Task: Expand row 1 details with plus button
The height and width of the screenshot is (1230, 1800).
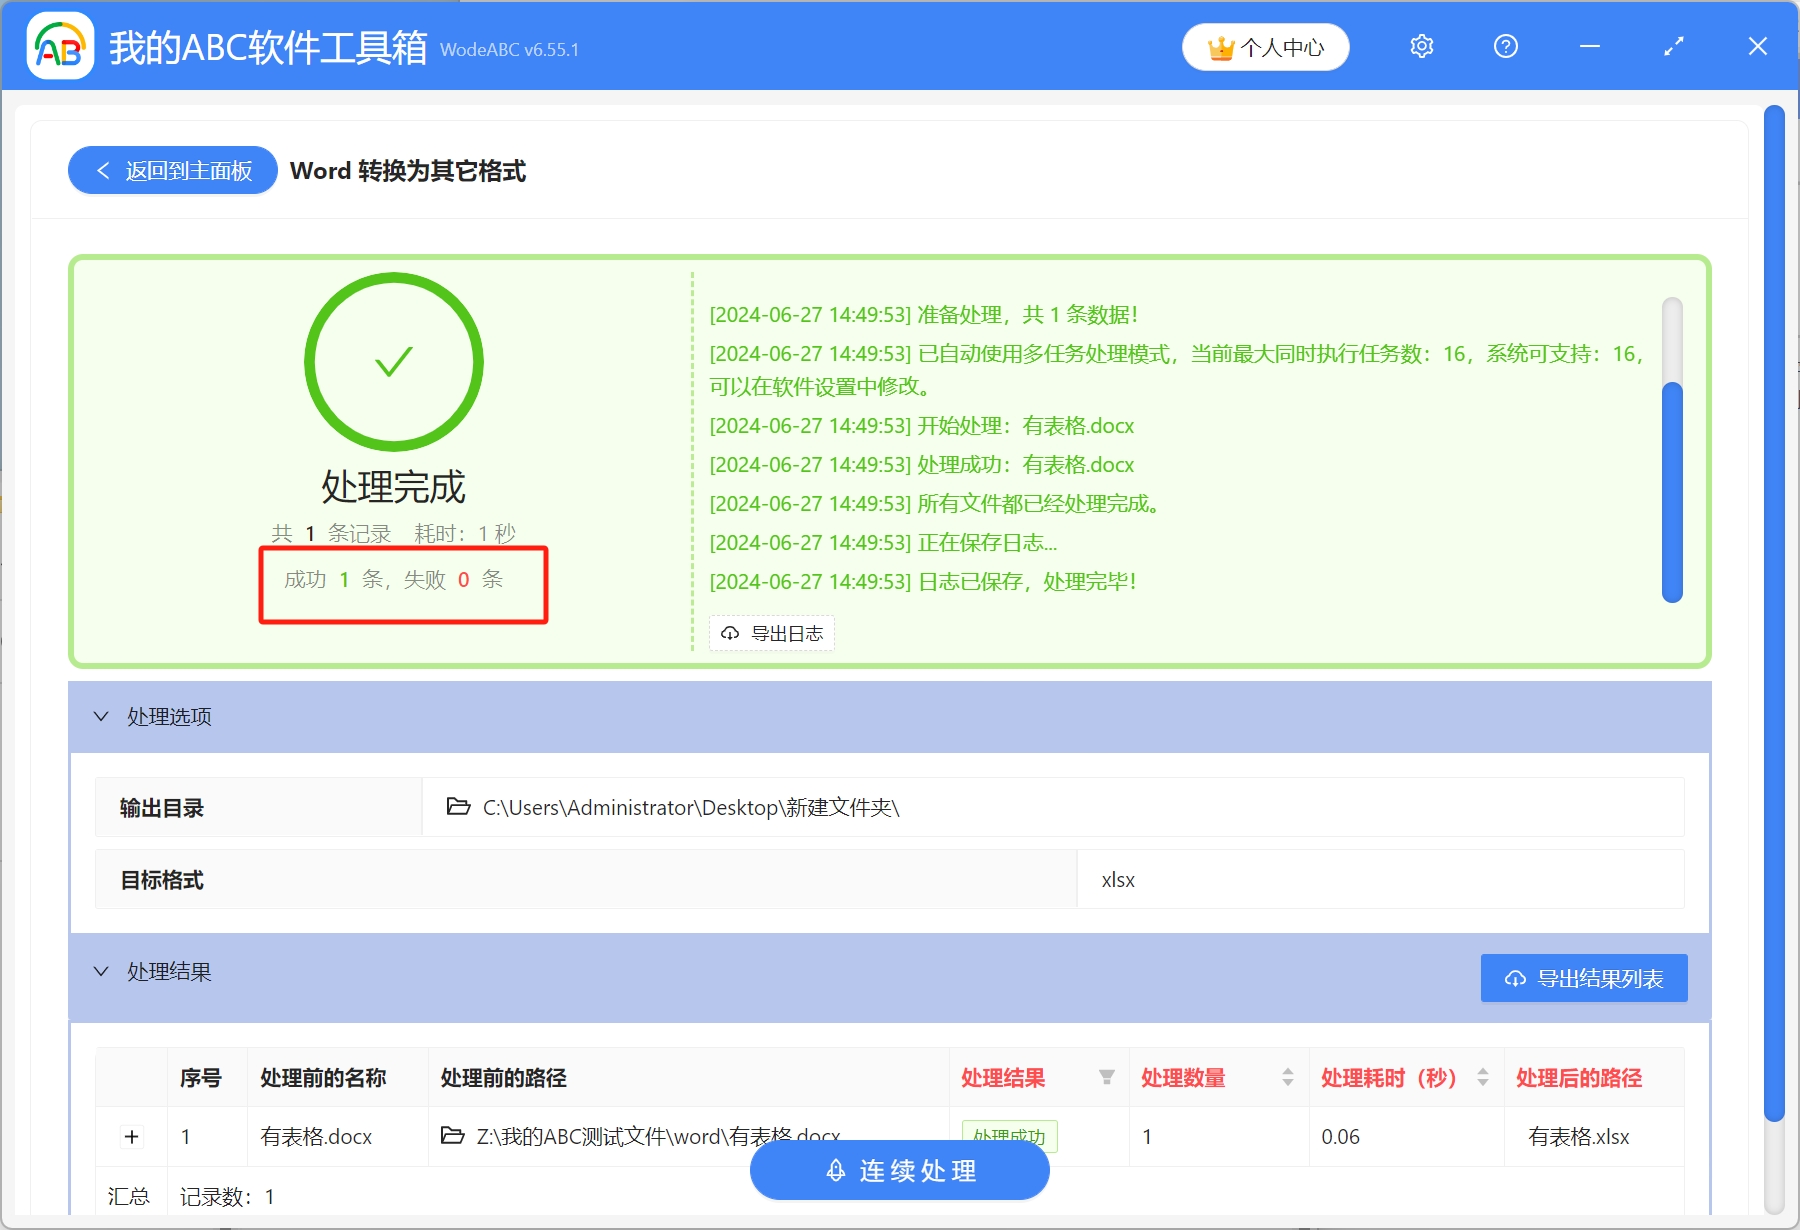Action: pos(131,1137)
